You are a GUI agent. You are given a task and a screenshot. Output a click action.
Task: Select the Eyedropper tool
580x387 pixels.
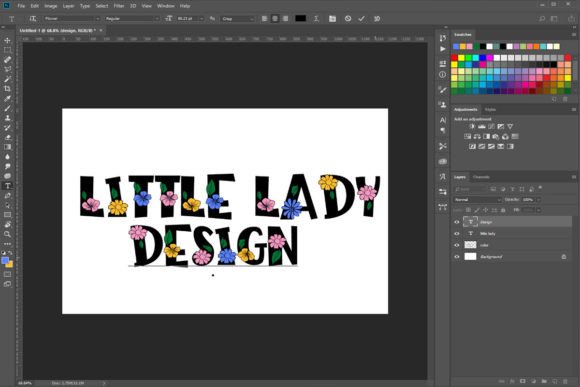(x=7, y=98)
